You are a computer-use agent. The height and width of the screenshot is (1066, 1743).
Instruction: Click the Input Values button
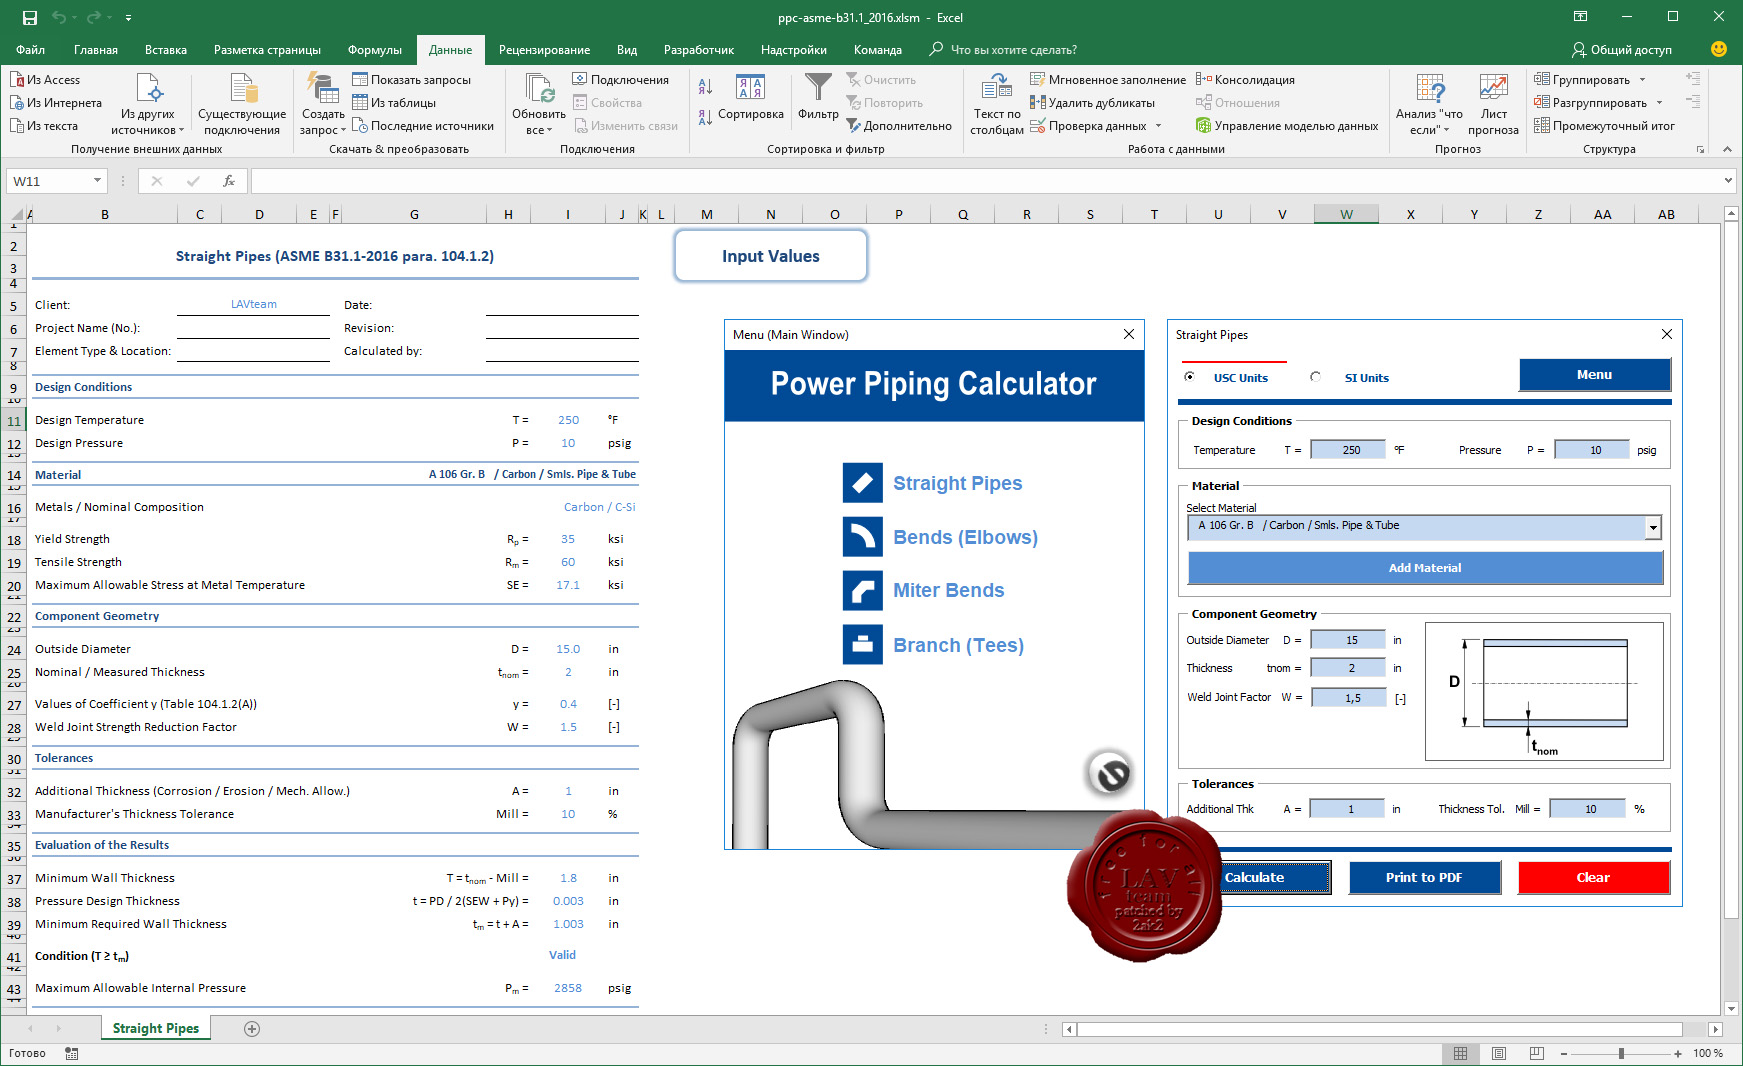pos(771,256)
